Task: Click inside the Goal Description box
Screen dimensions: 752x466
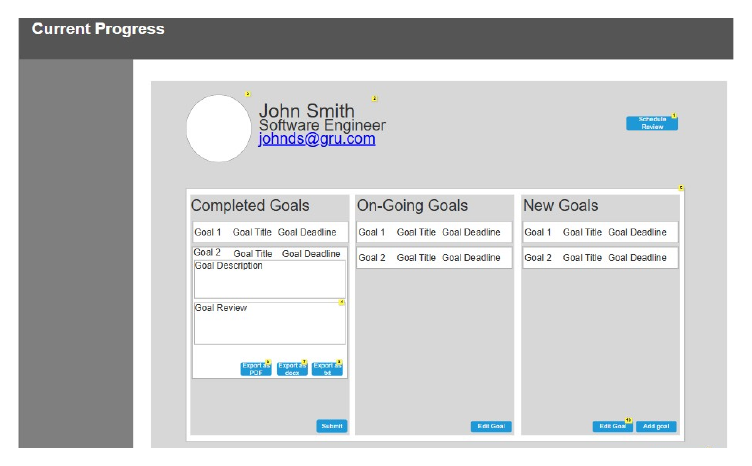Action: click(270, 280)
